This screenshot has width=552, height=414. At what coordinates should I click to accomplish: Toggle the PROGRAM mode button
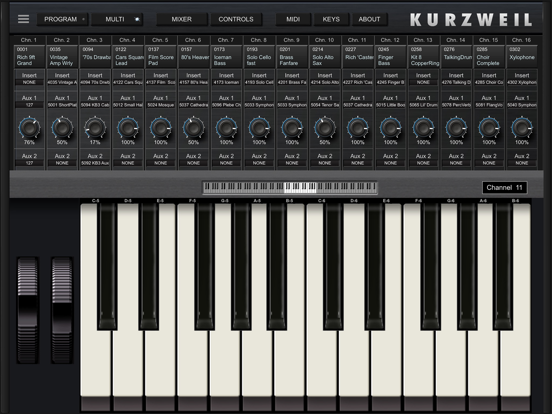tap(62, 19)
